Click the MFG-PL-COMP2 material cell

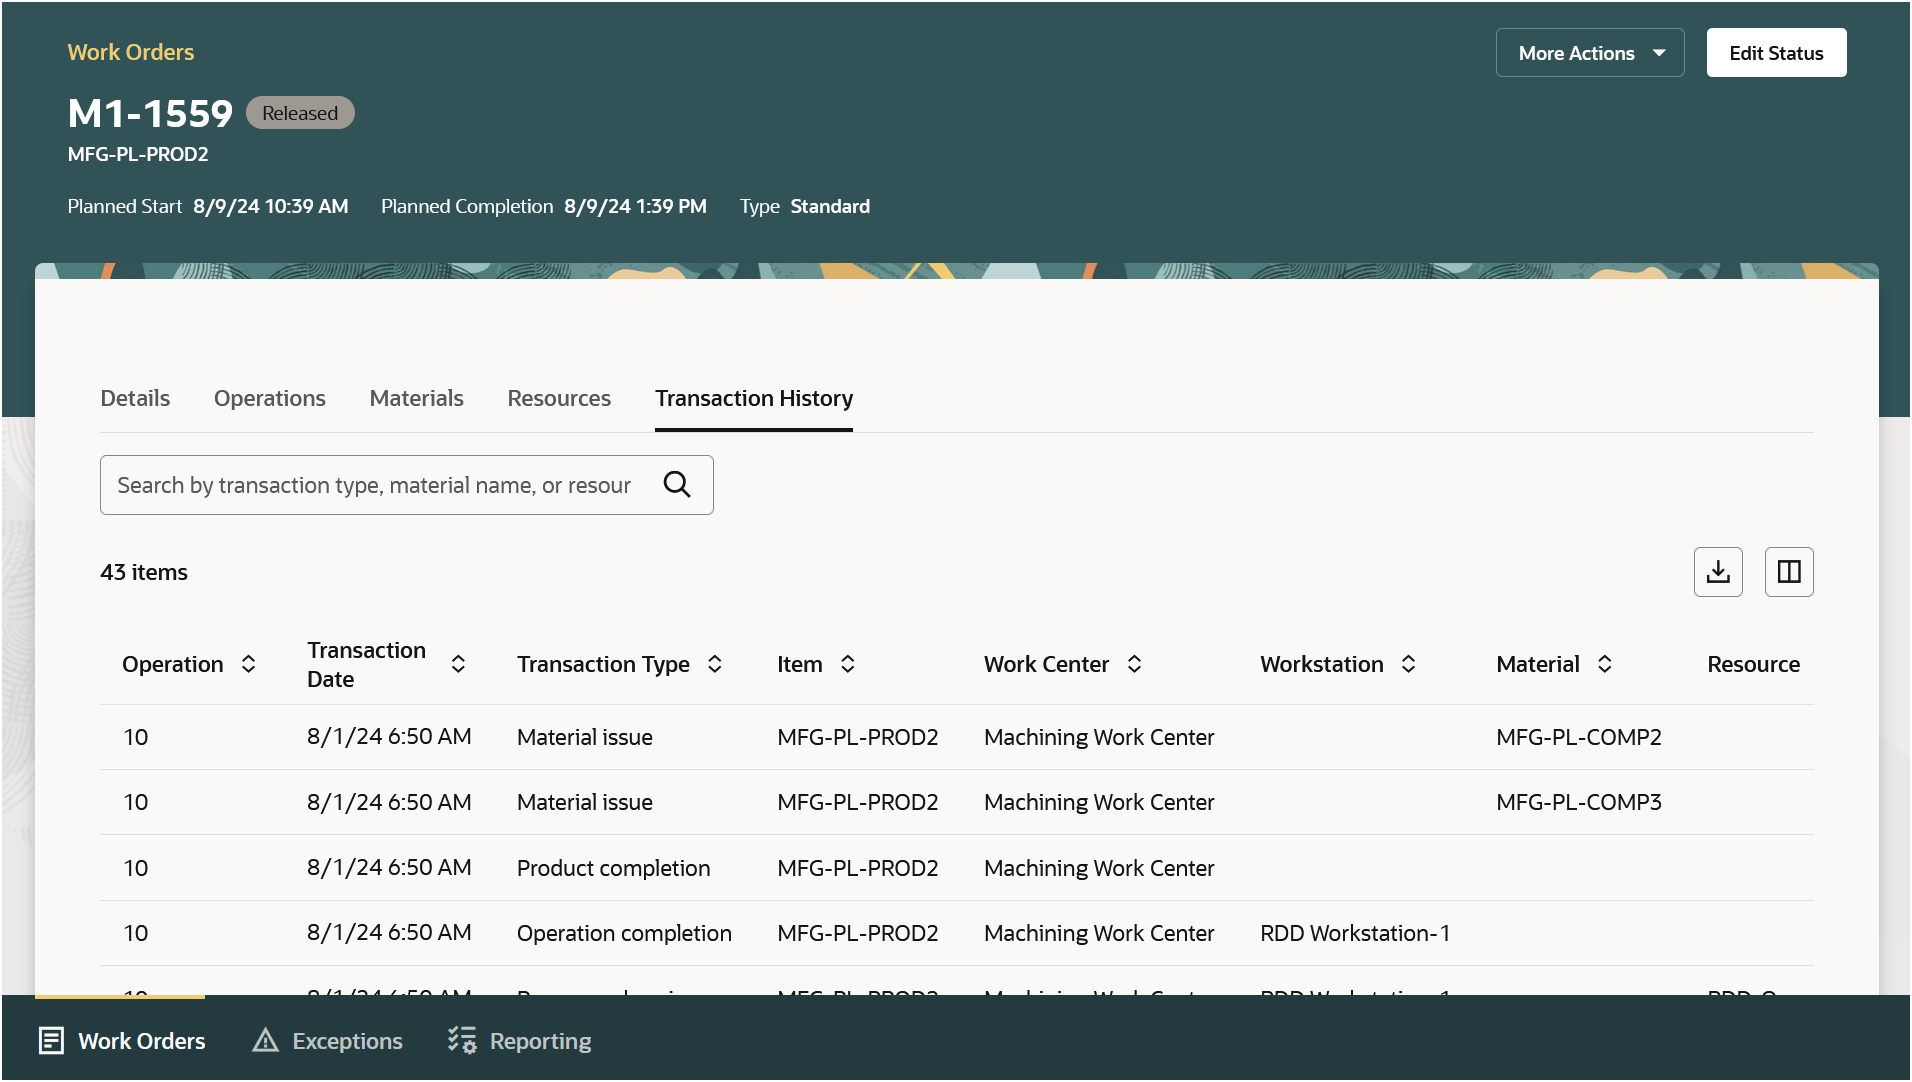pyautogui.click(x=1579, y=737)
